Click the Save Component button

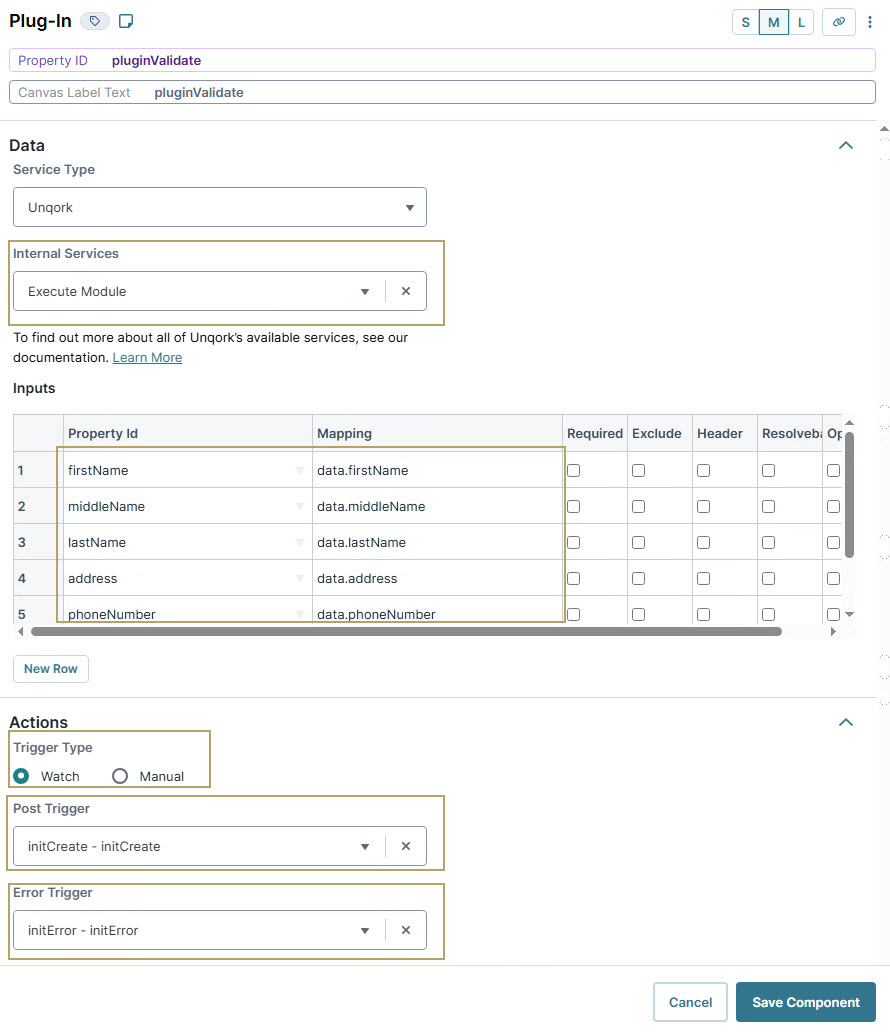(805, 1001)
